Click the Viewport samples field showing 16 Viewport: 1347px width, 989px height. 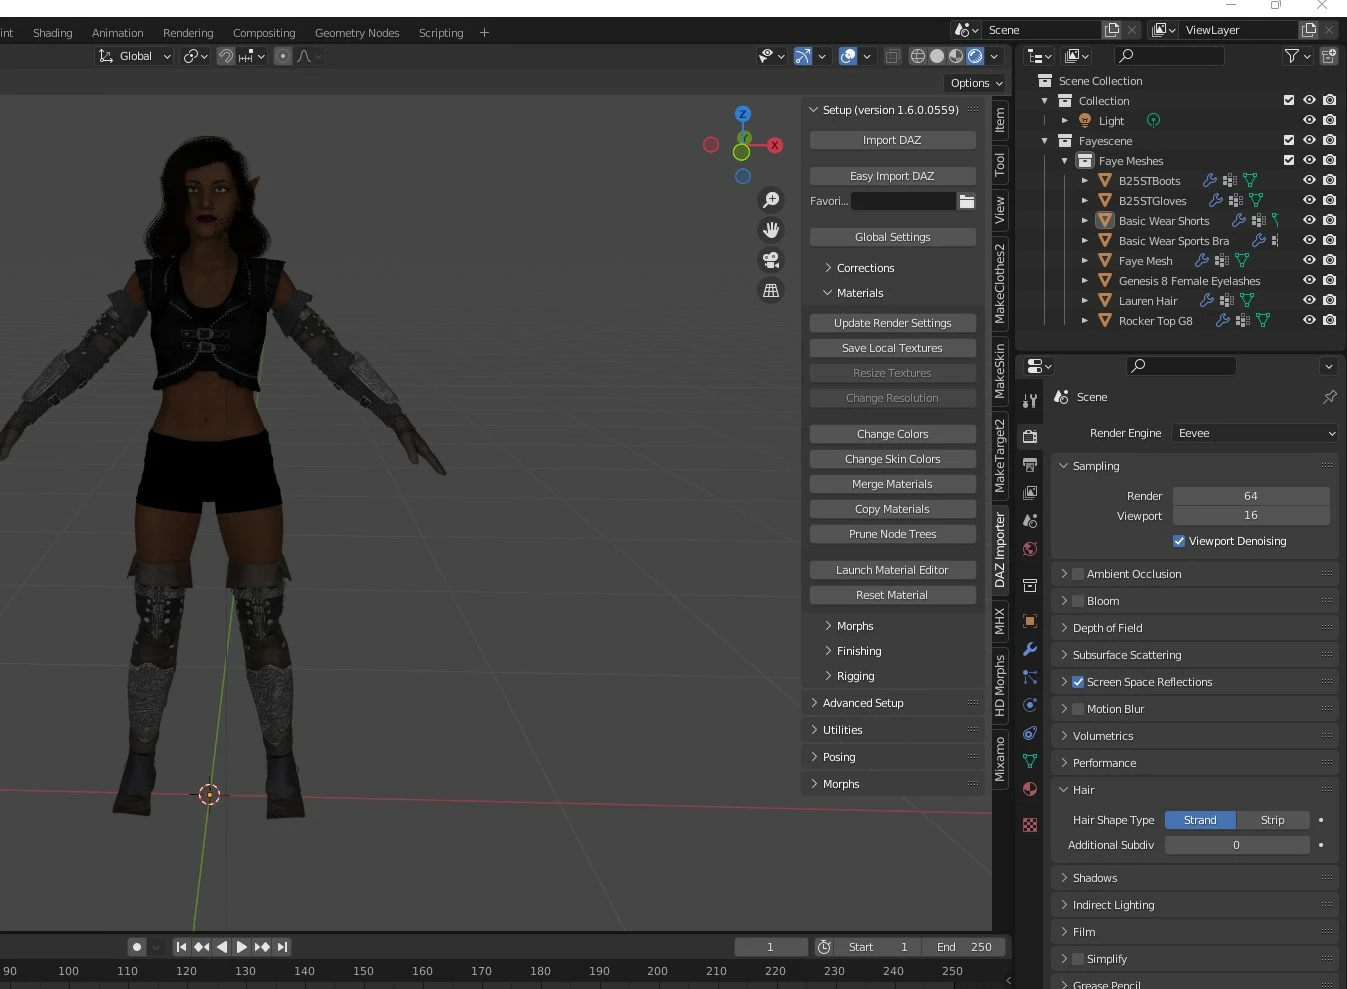click(1251, 515)
